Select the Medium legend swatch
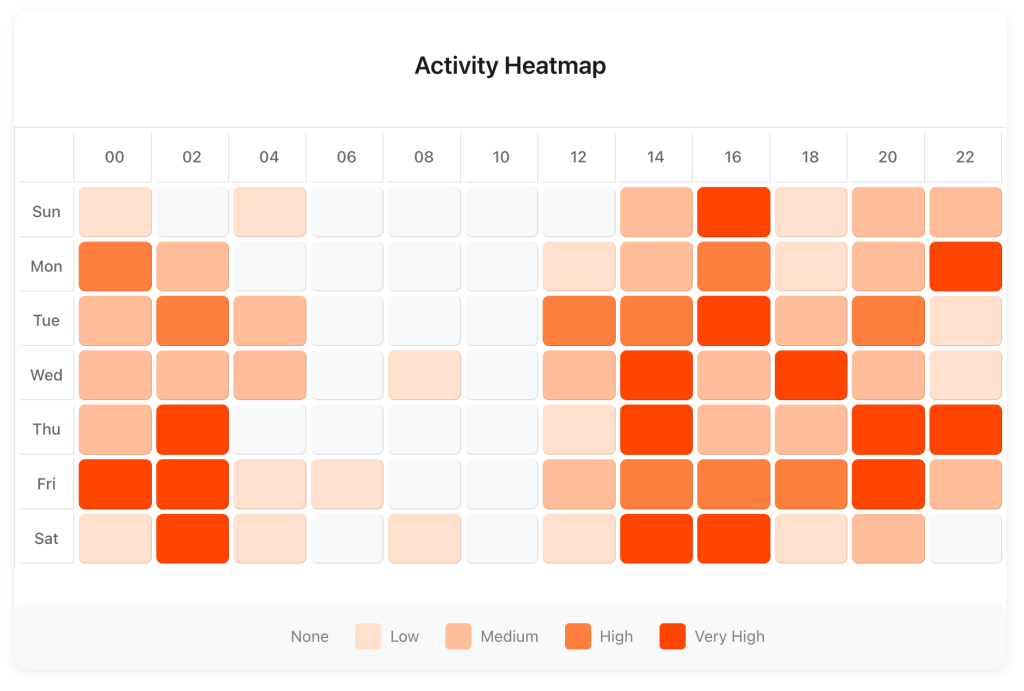 (x=458, y=636)
